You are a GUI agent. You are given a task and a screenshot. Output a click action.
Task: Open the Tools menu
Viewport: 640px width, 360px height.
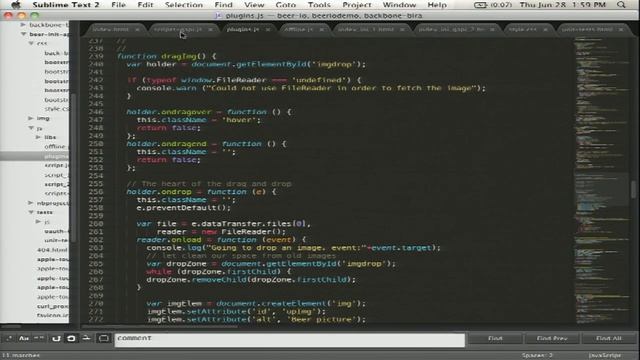tap(319, 5)
